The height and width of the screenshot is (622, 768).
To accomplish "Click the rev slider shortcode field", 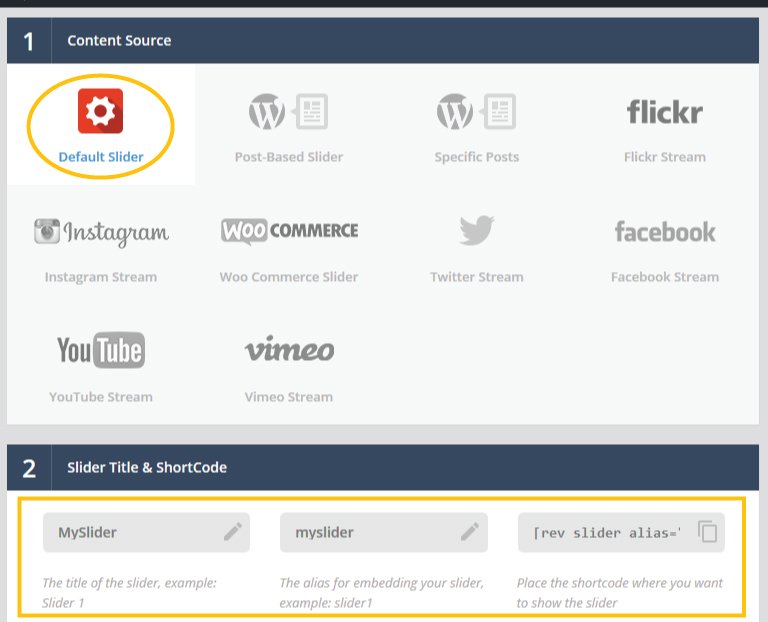I will [x=621, y=532].
